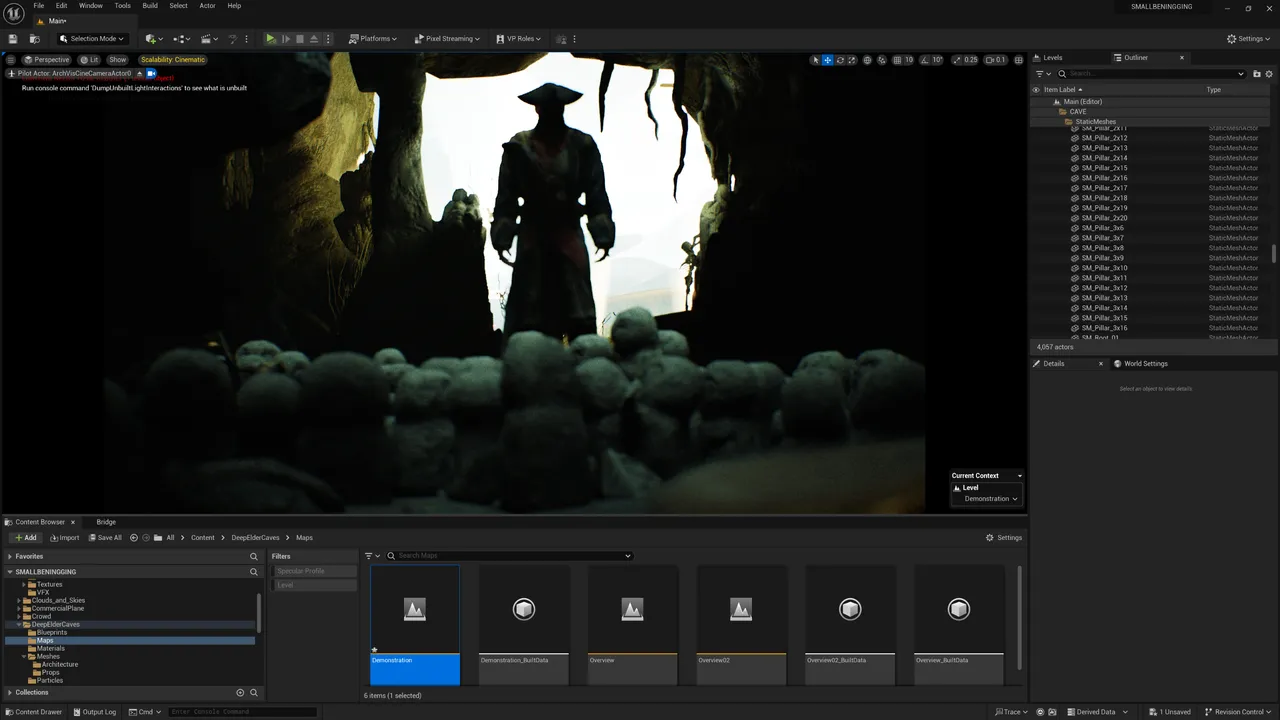
Task: Switch to the Levels tab
Action: point(1053,57)
